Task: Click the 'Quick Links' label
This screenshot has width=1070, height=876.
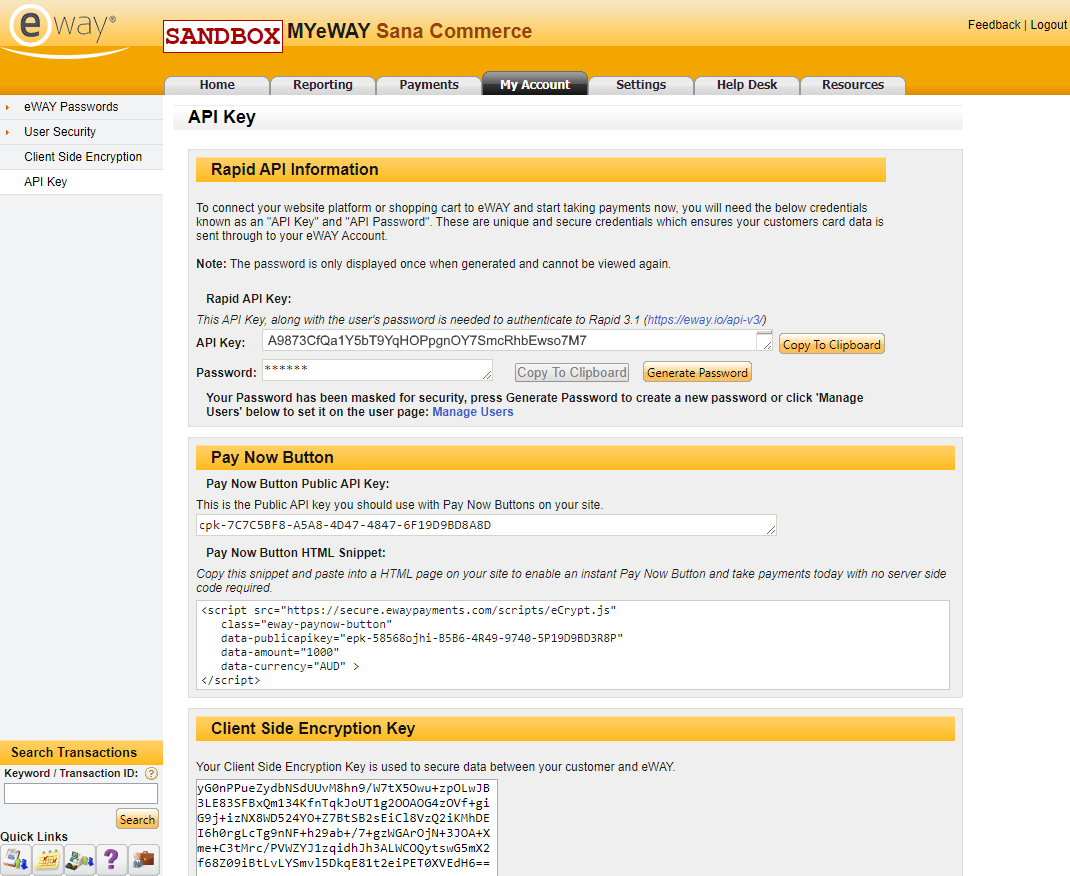Action: [34, 836]
